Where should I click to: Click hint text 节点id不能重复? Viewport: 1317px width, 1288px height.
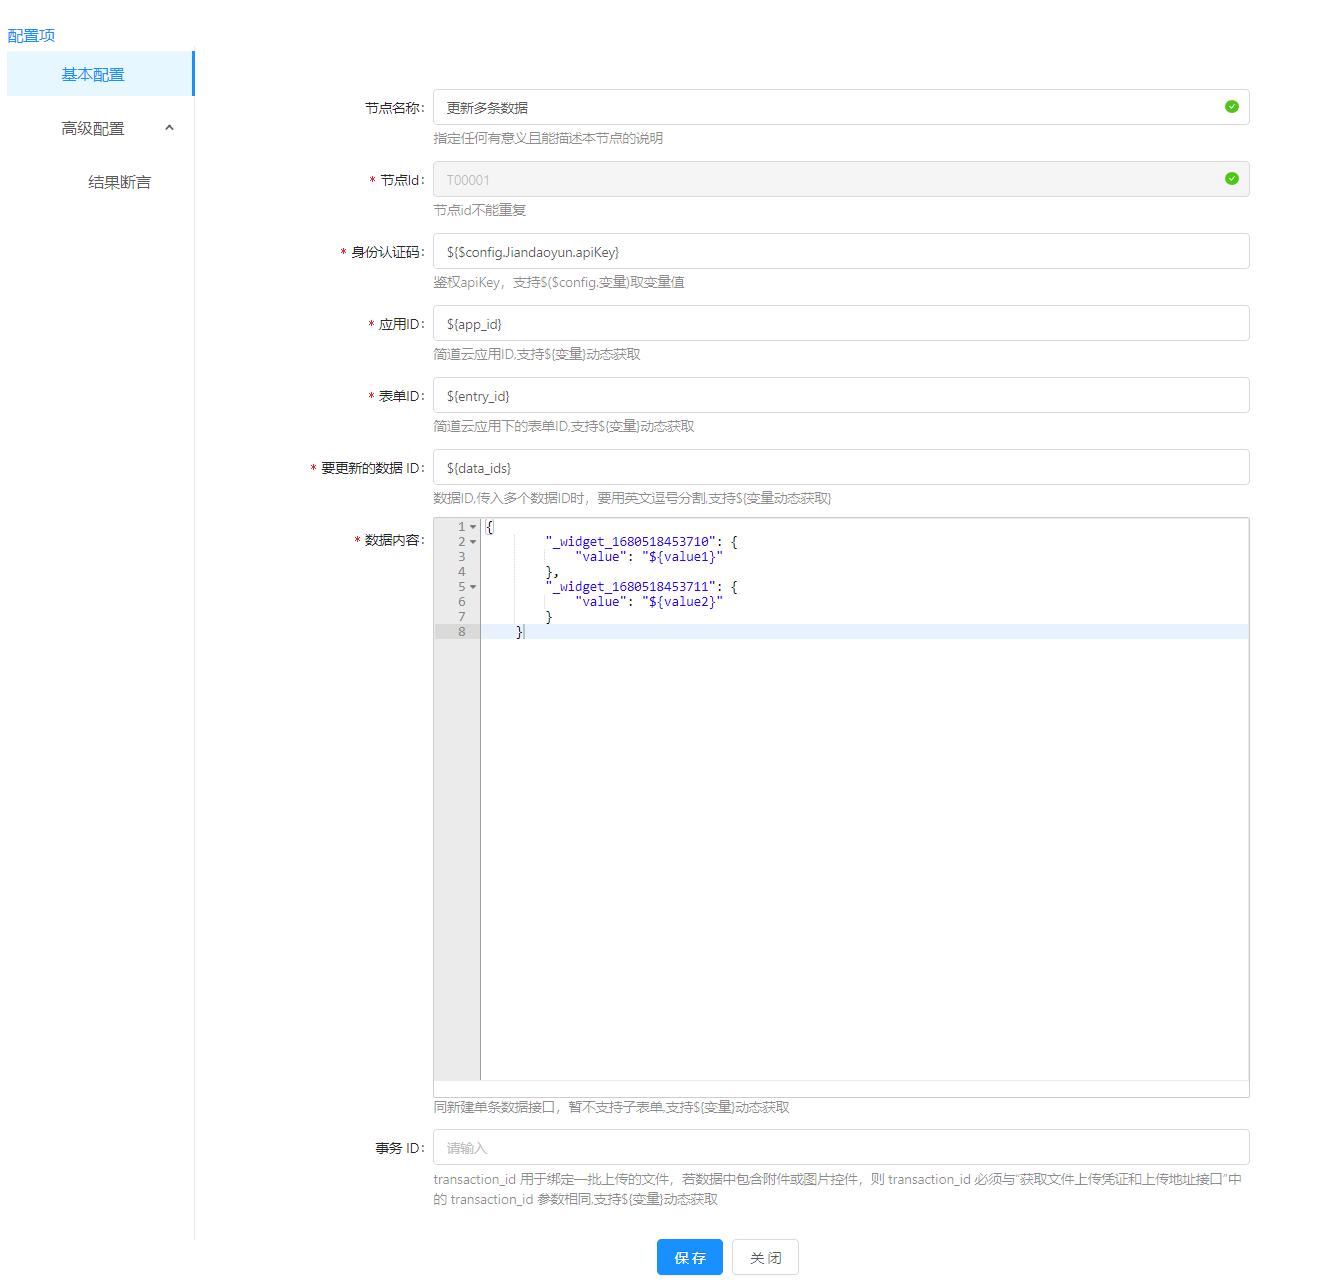click(480, 210)
